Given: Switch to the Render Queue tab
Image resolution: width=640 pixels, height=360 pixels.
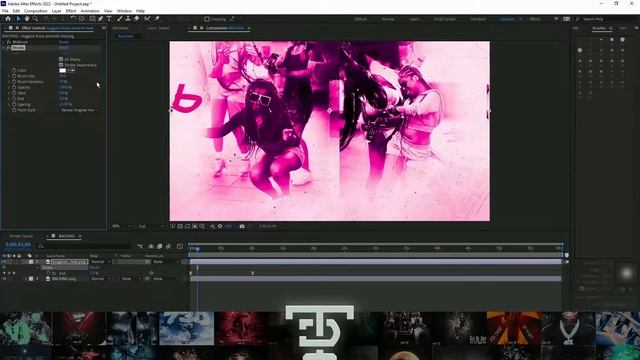Looking at the screenshot, I should click(21, 236).
